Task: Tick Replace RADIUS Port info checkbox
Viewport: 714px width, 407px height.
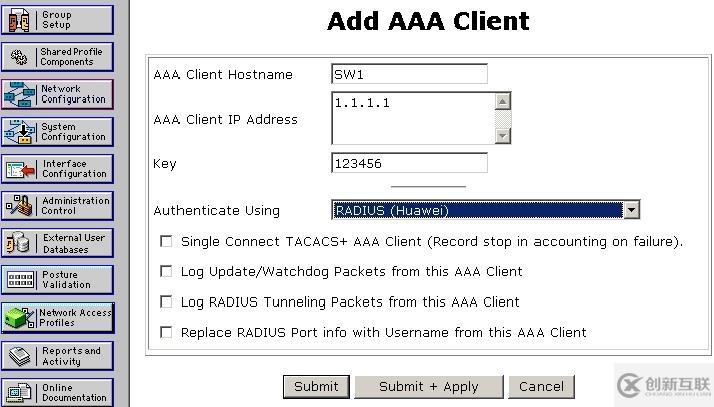Action: 167,332
